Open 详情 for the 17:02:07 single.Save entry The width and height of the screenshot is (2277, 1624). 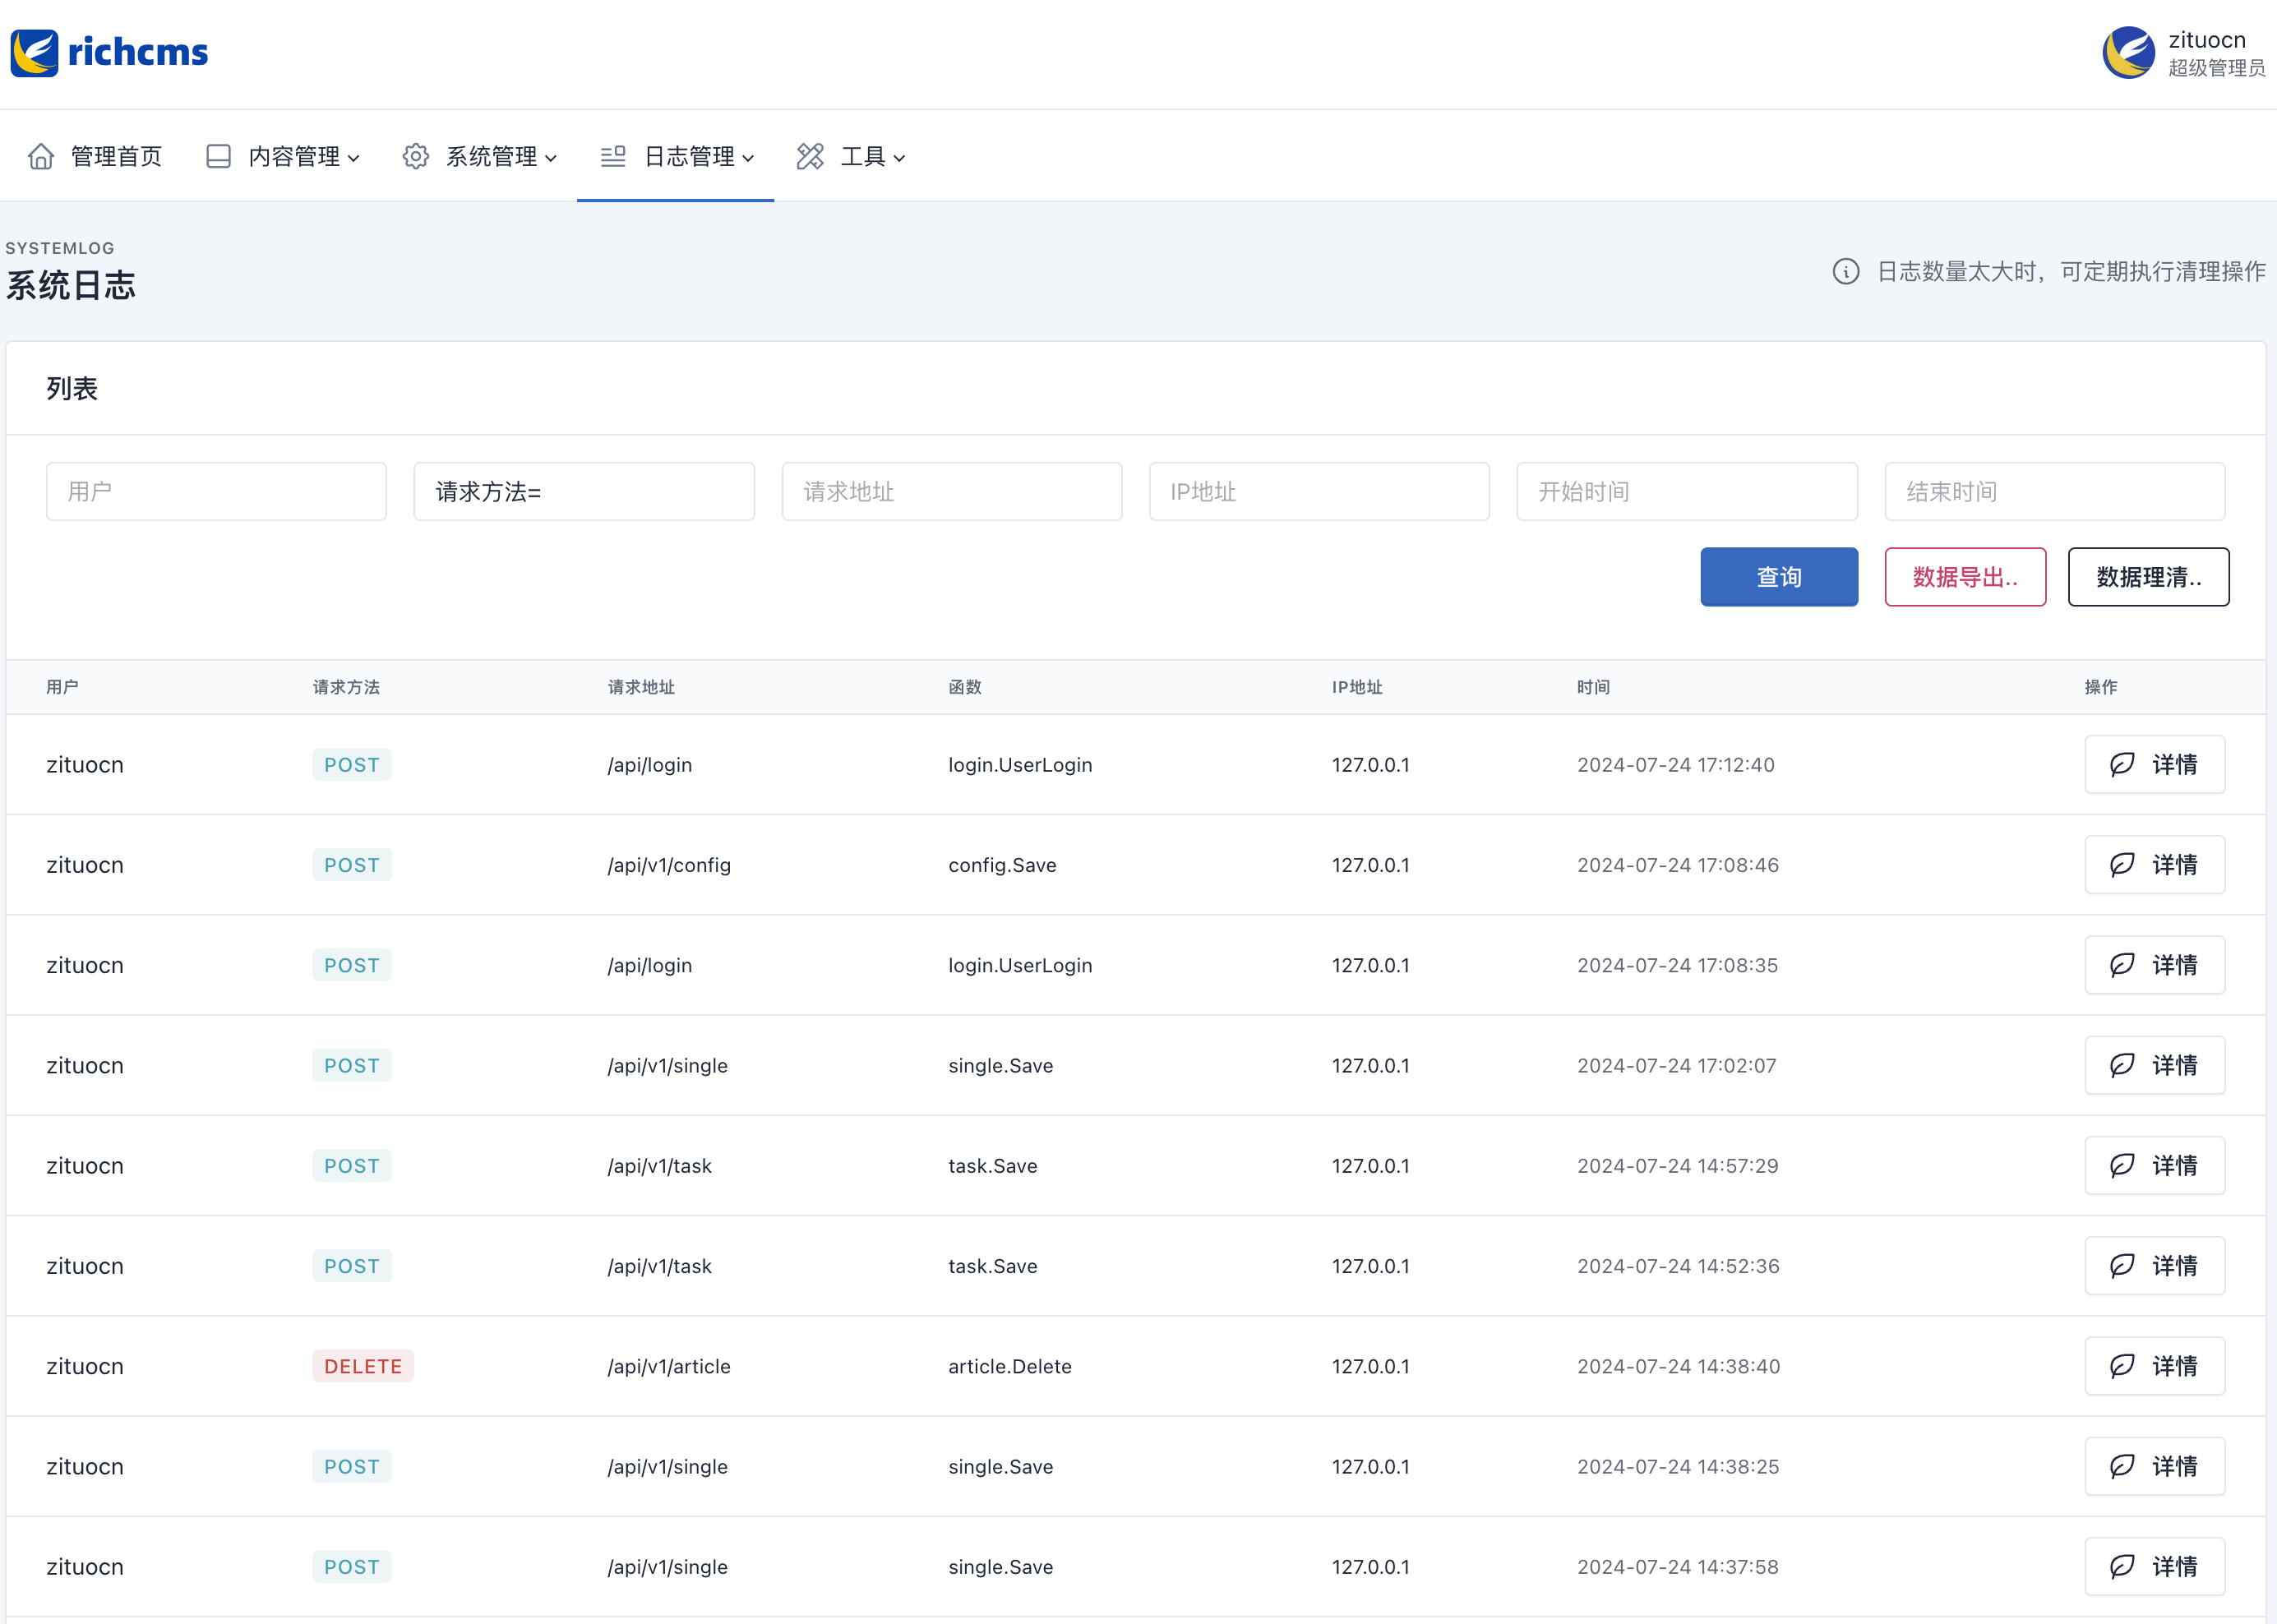pos(2154,1065)
